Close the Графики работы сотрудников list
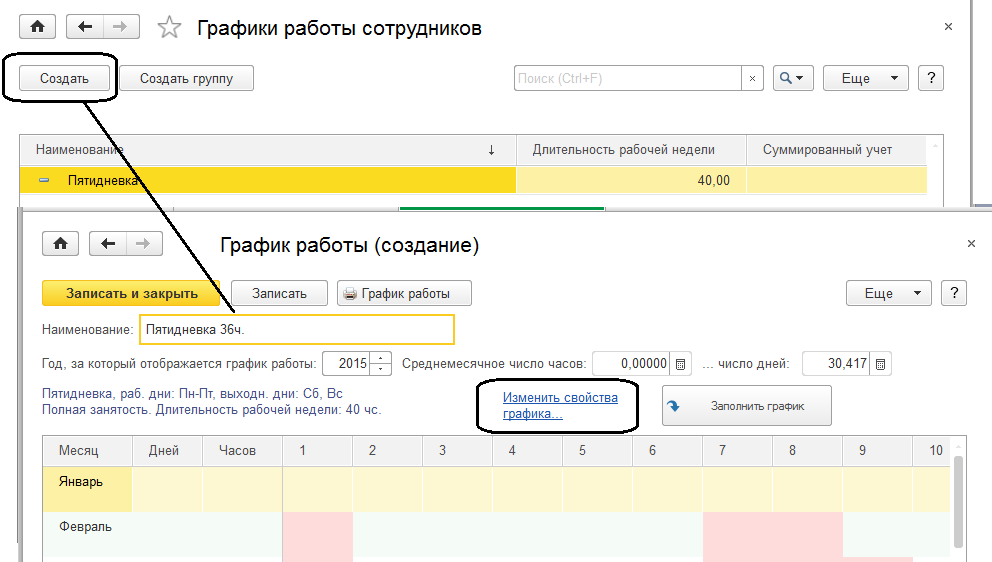 coord(948,27)
